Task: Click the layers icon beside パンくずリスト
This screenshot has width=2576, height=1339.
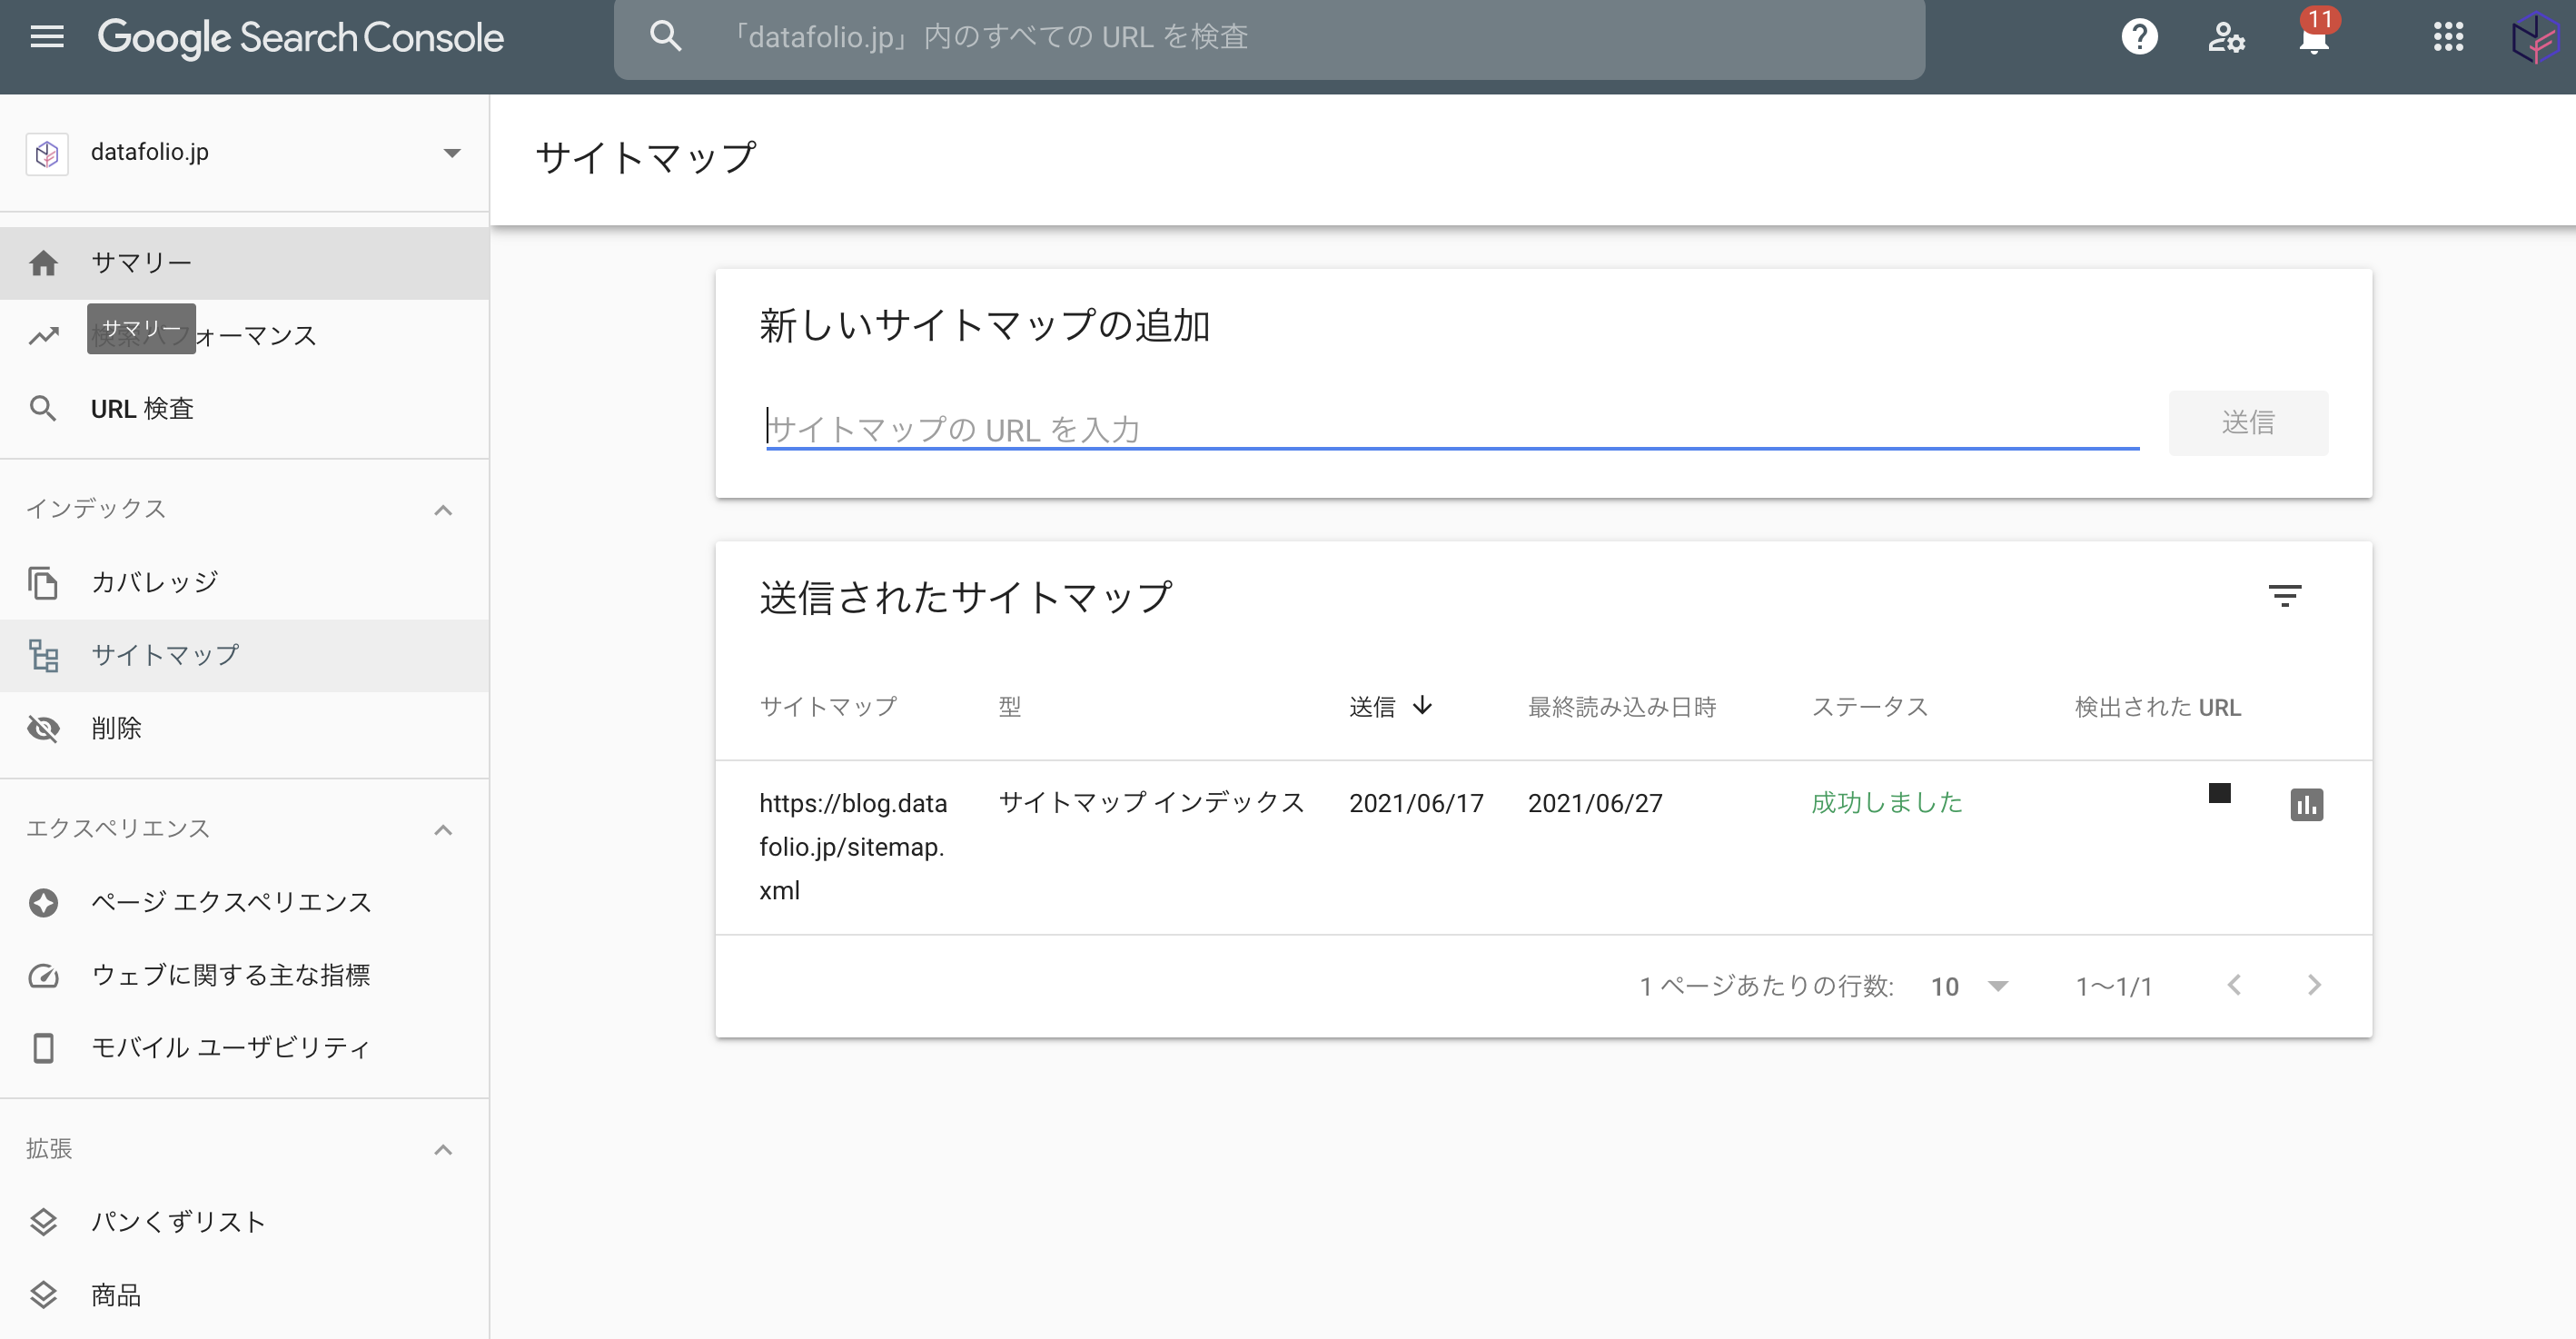Action: [43, 1222]
